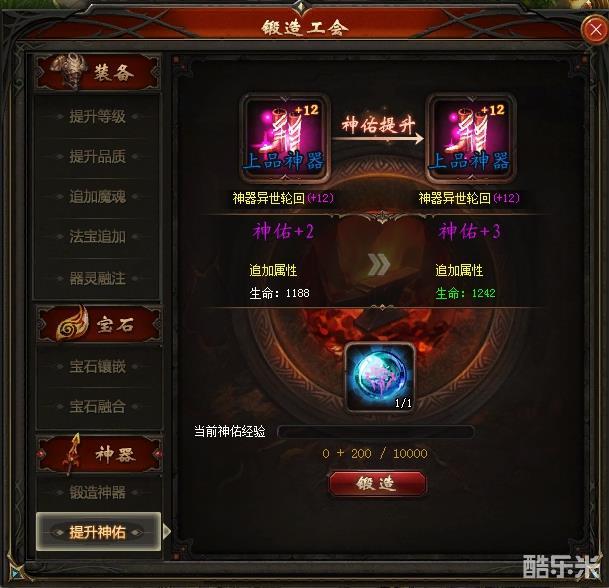Click the right 上品神器 result icon
Image resolution: width=609 pixels, height=588 pixels.
point(470,138)
